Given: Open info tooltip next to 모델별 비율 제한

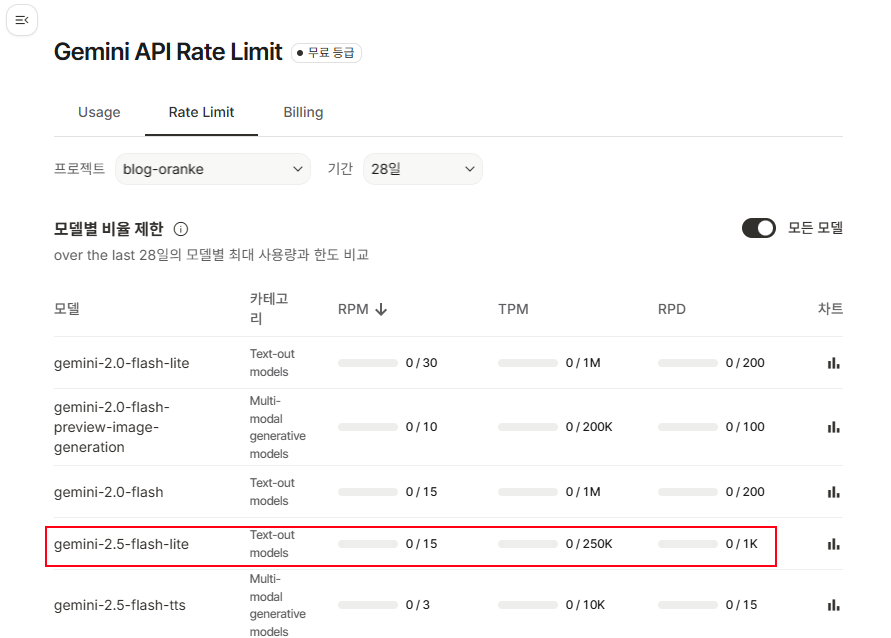Looking at the screenshot, I should pos(181,229).
